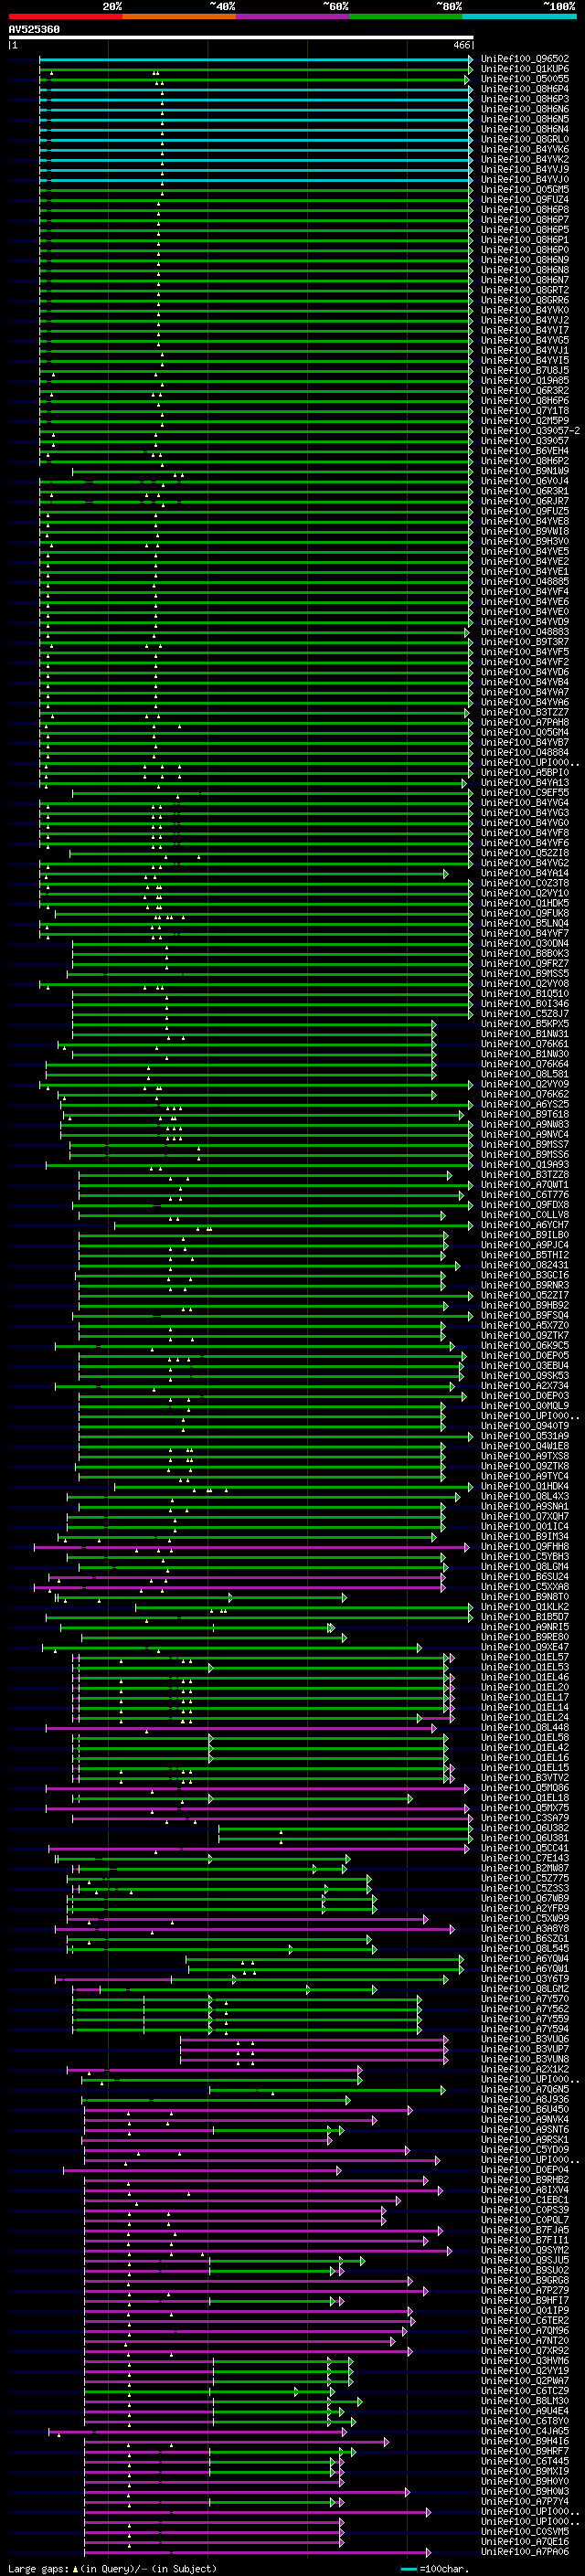Open hit UniRef100_Q76K61

pos(525,1043)
